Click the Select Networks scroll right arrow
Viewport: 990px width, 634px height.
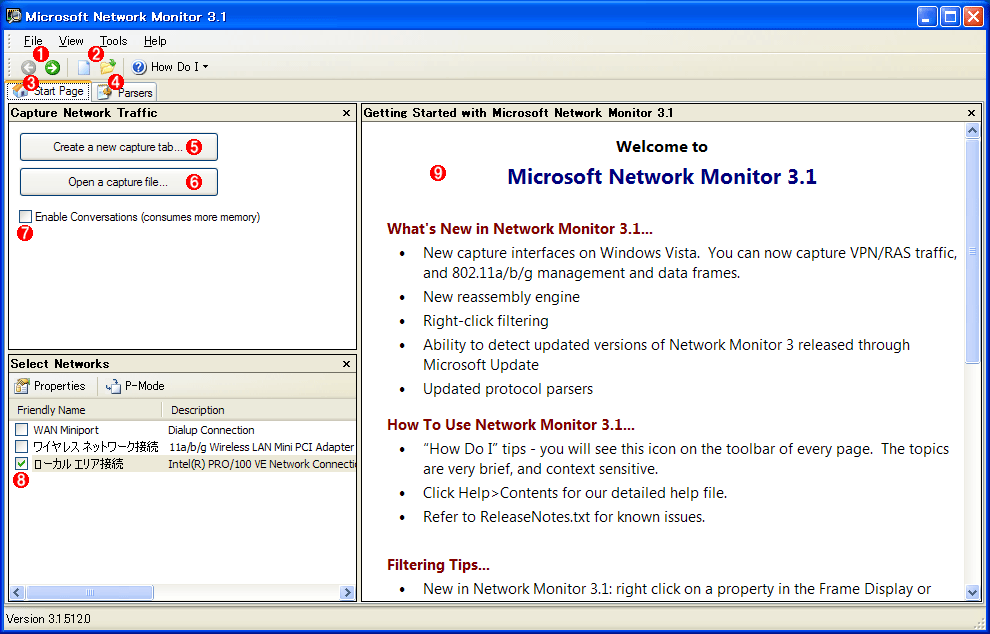coord(347,592)
